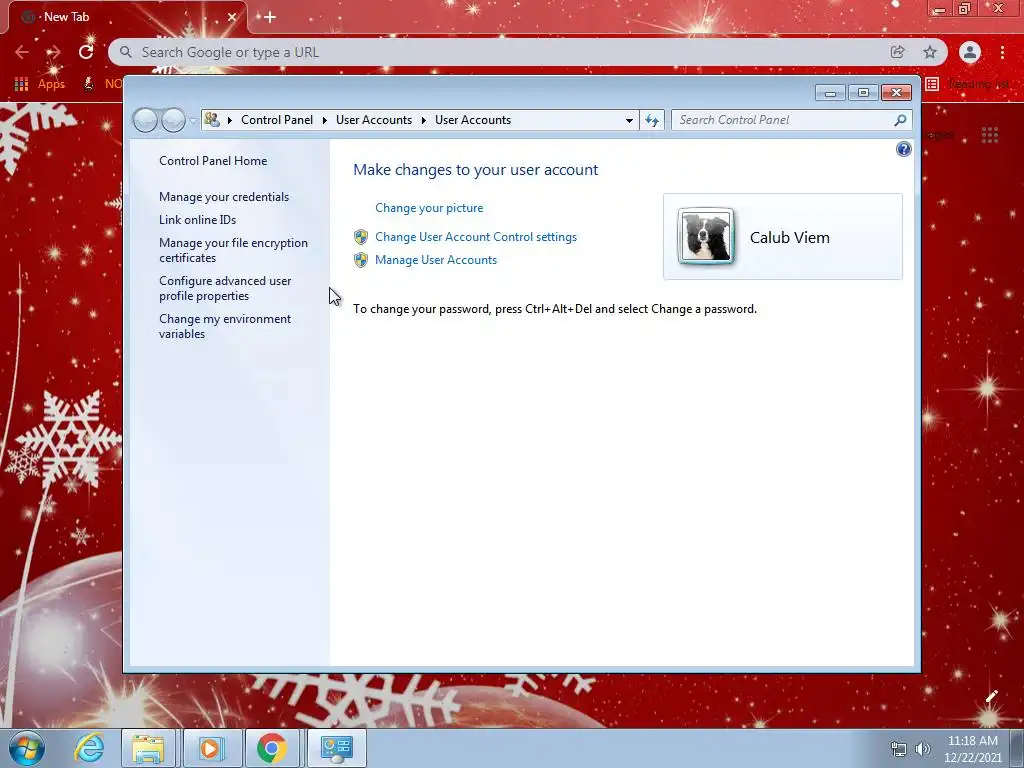Viewport: 1024px width, 768px height.
Task: Close the New Tab tab
Action: pyautogui.click(x=232, y=17)
